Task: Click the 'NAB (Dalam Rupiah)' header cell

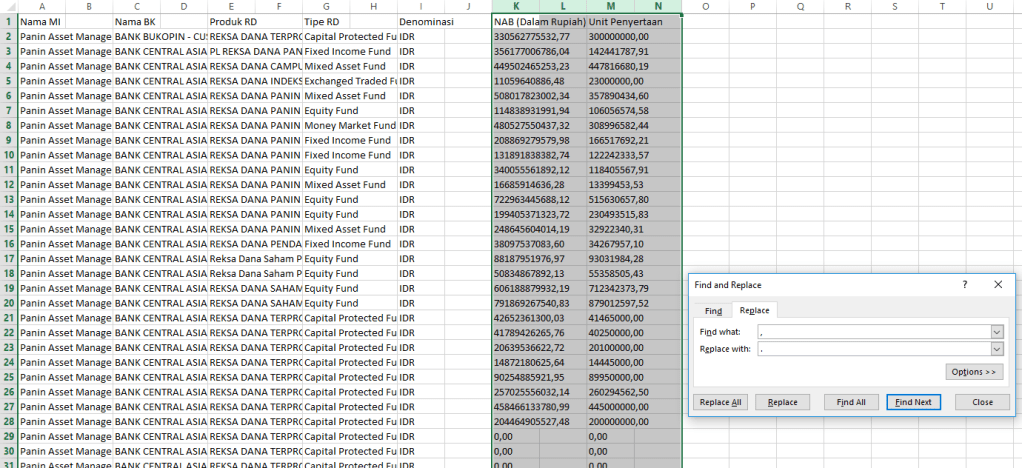Action: [538, 21]
